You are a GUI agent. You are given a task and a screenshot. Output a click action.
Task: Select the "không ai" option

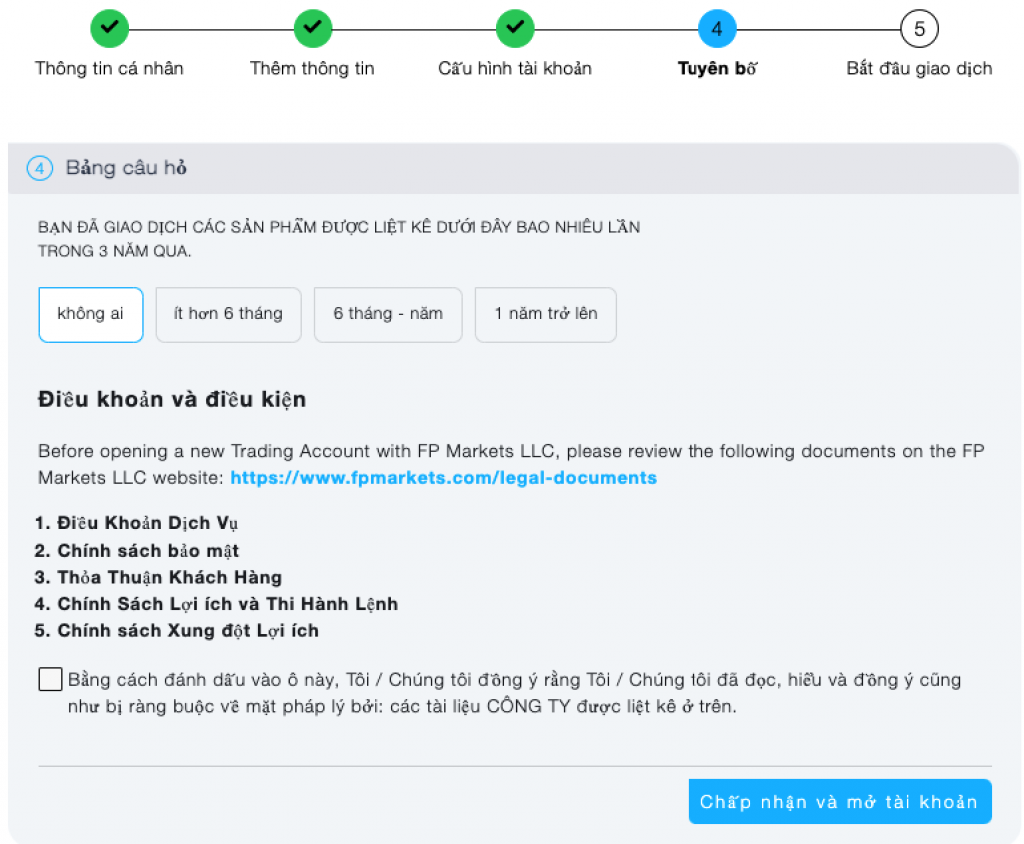(91, 314)
